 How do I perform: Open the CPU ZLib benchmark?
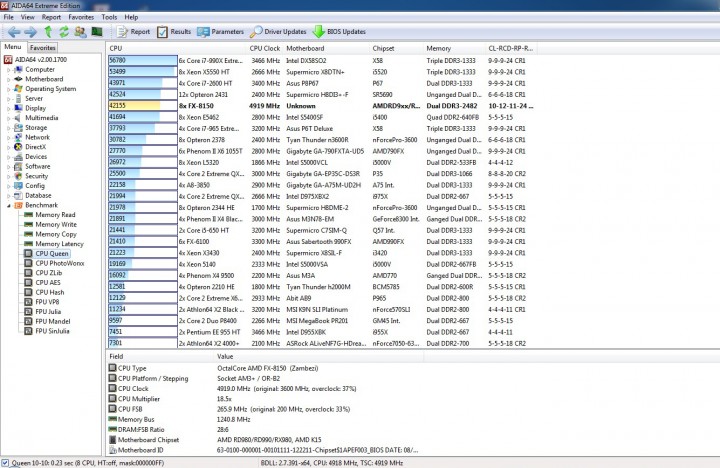(x=43, y=273)
